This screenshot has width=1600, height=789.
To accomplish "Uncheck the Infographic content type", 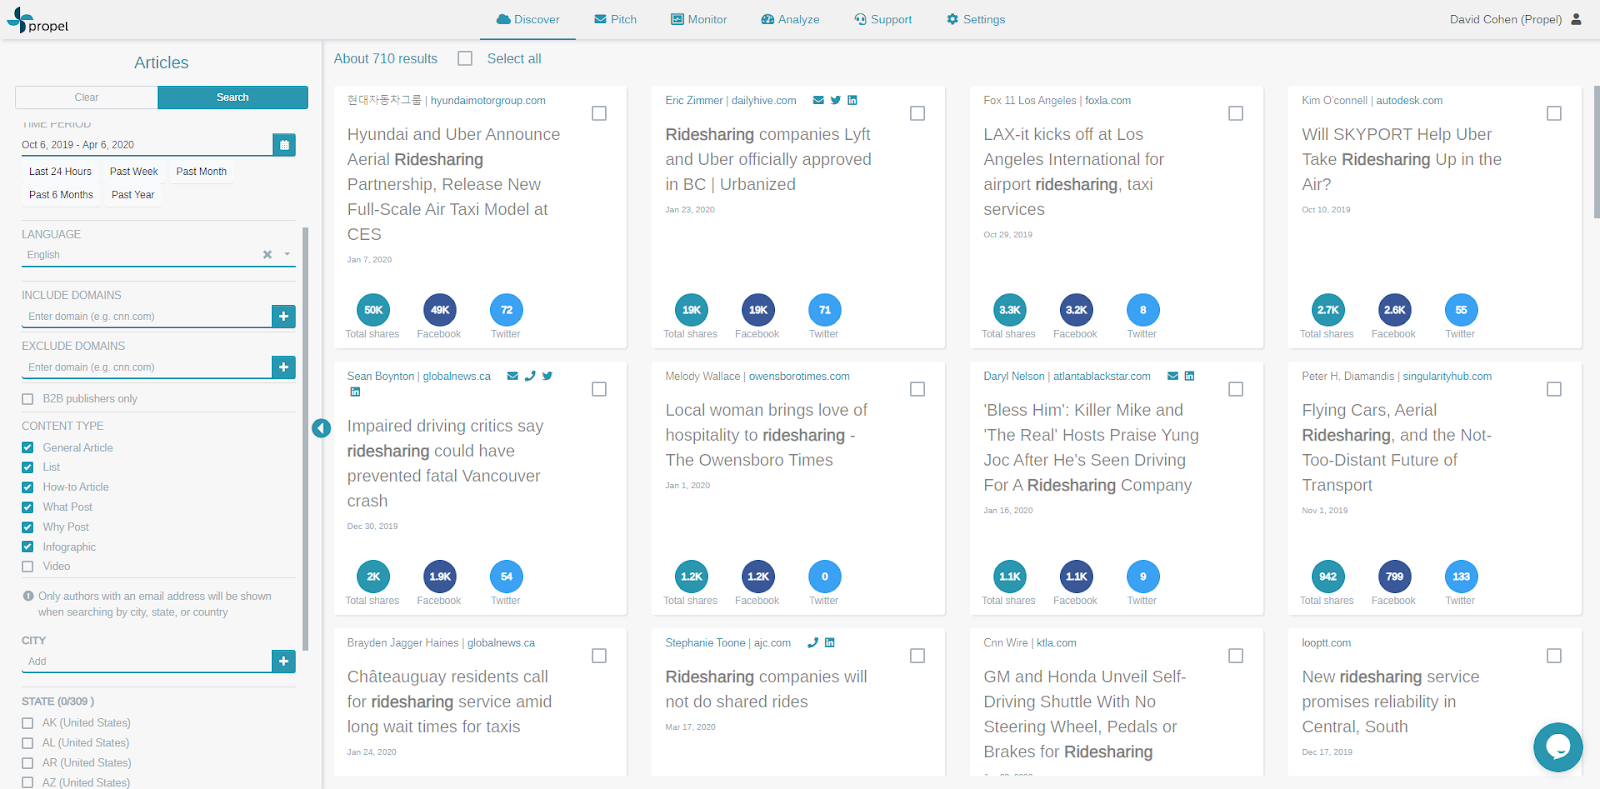I will 28,547.
